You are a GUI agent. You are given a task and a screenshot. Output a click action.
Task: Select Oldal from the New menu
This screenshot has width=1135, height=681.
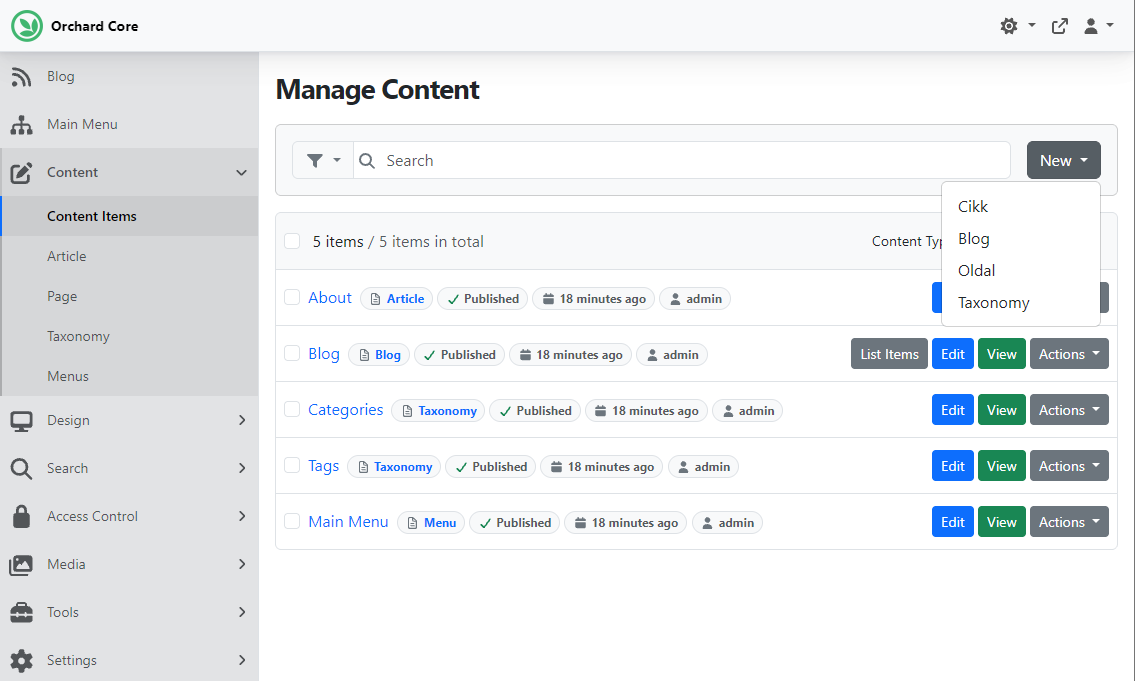[1021, 271]
